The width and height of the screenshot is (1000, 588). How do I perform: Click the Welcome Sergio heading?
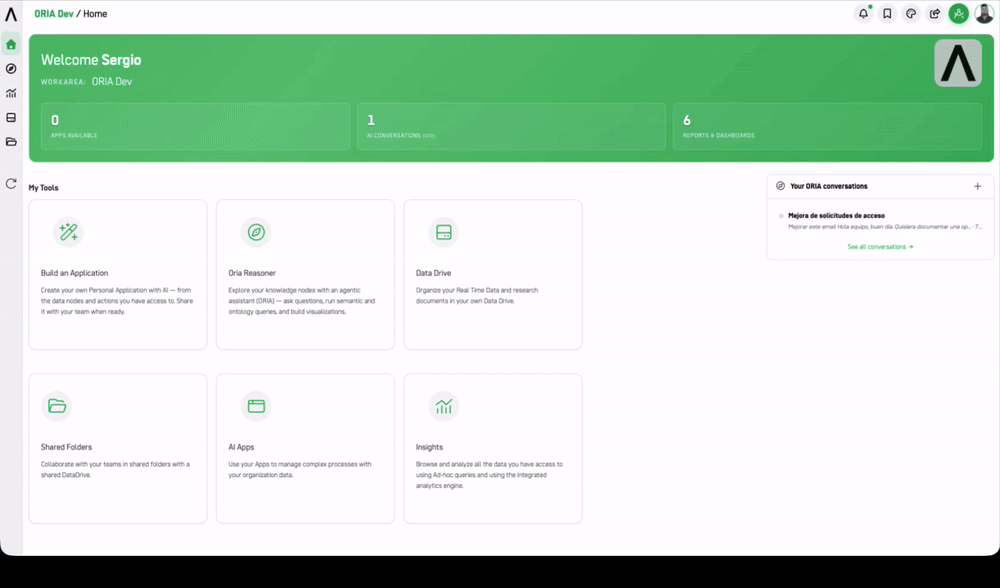pos(91,60)
